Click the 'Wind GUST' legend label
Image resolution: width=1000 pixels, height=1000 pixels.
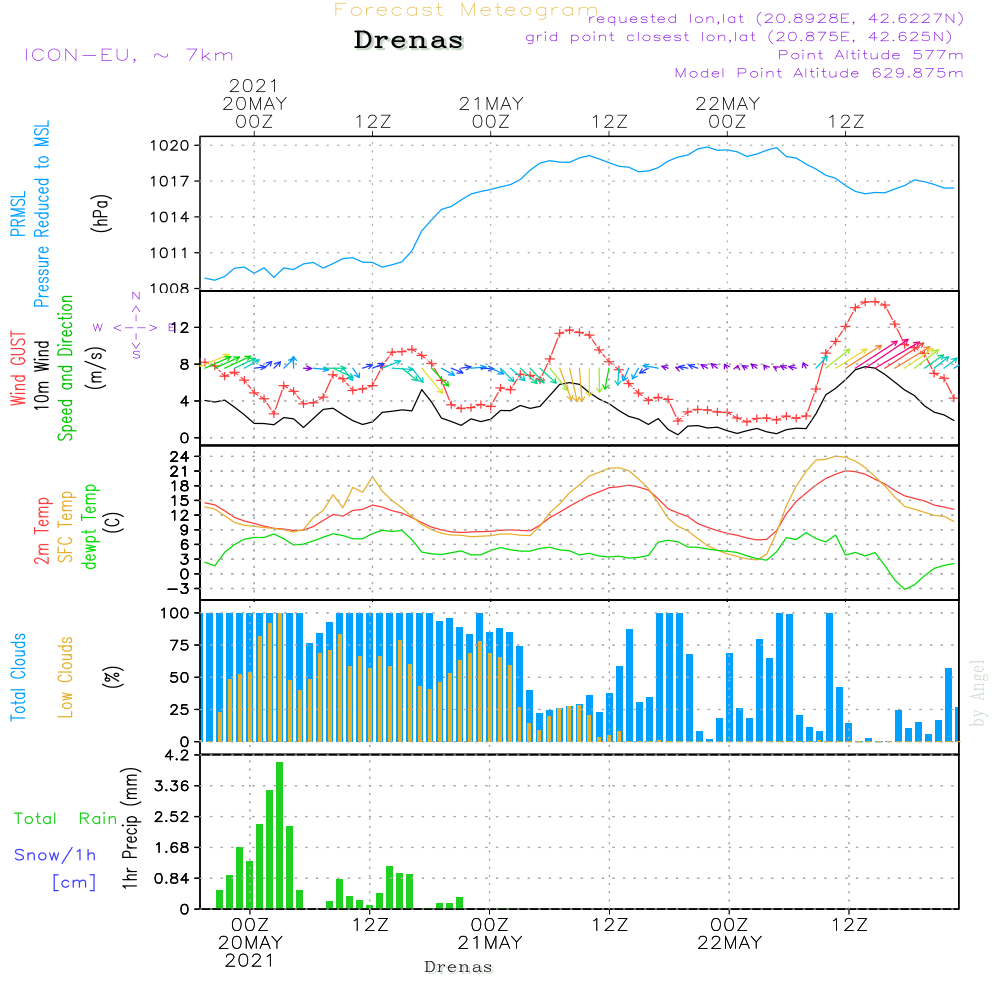18,368
